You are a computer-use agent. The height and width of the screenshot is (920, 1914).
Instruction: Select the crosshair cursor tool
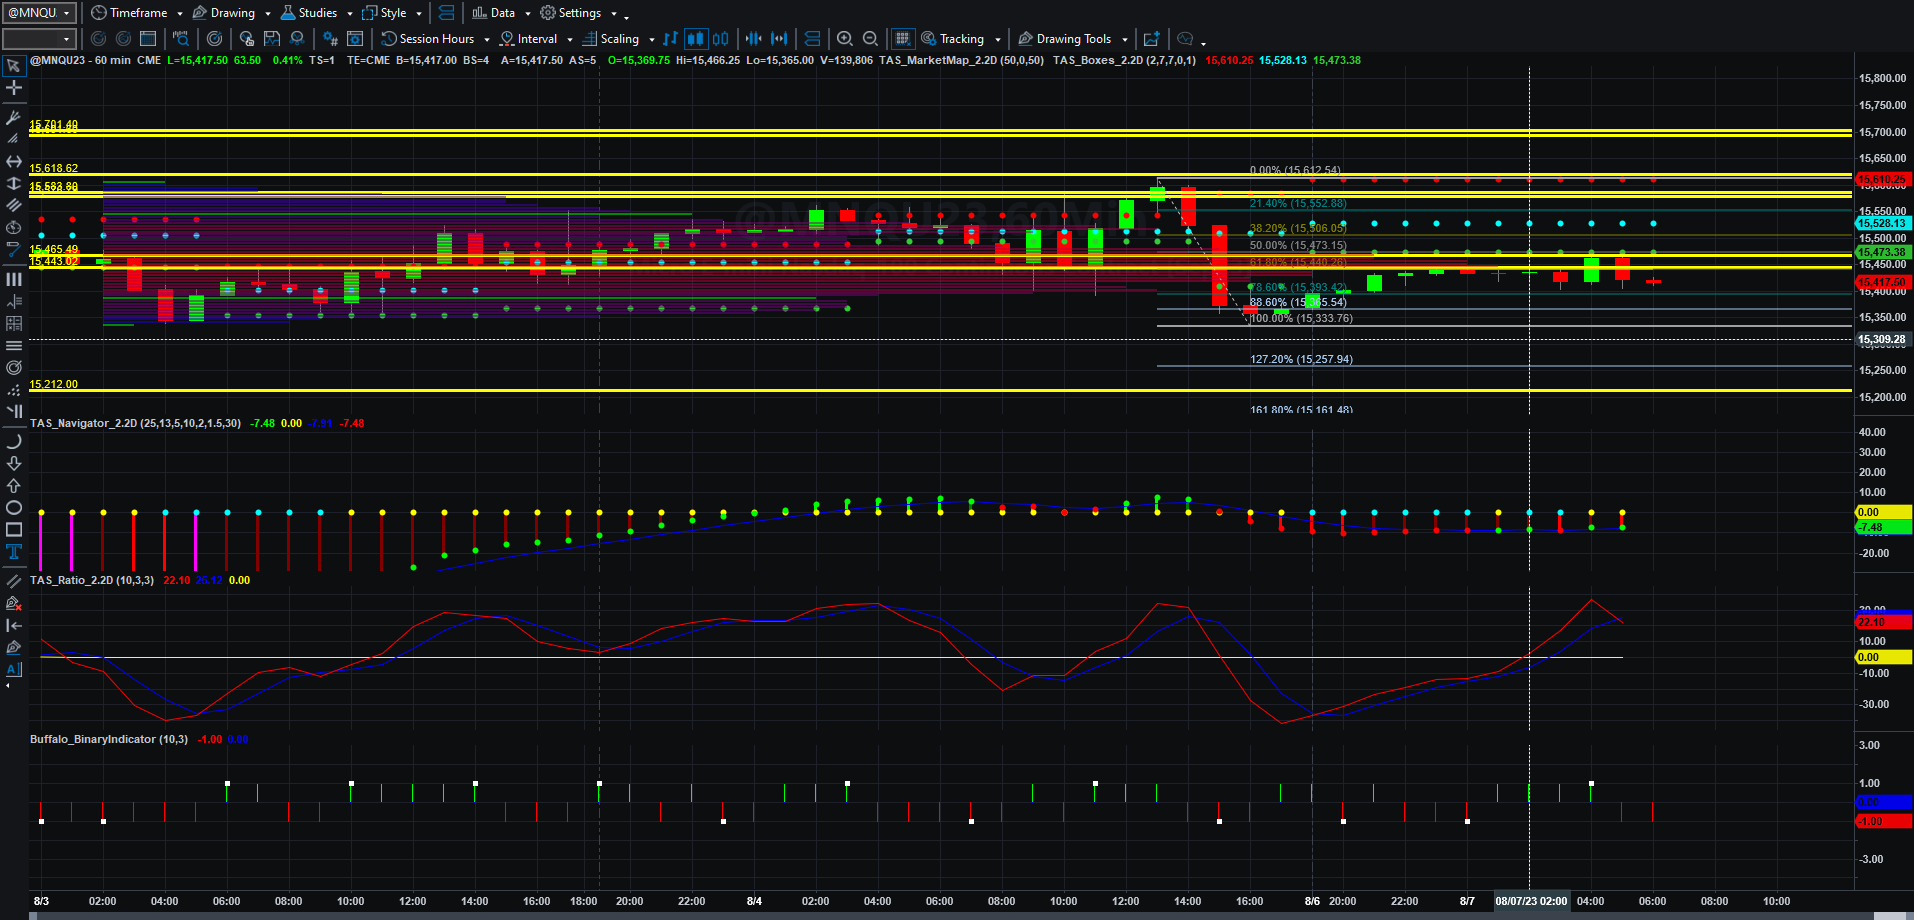14,88
